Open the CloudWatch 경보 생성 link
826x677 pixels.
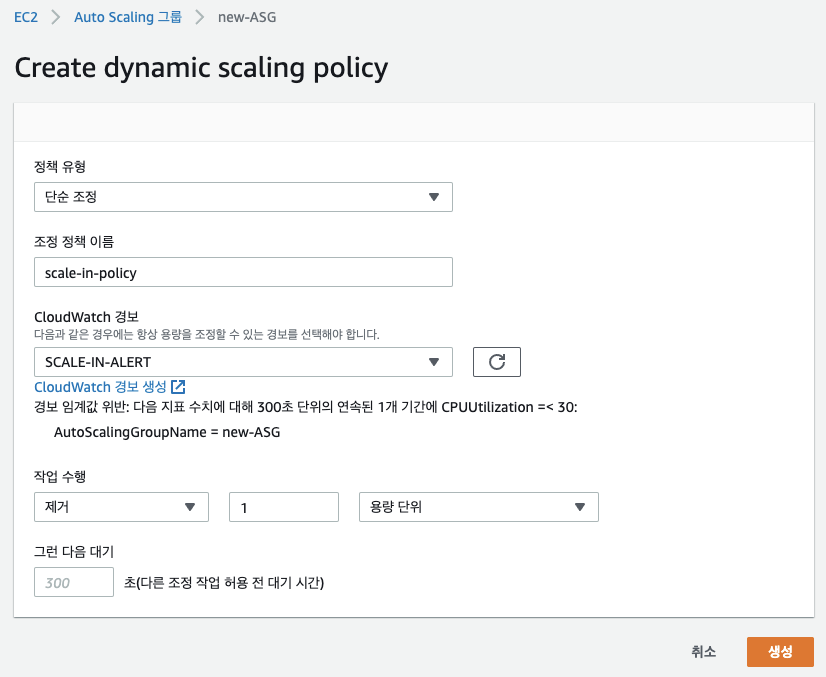click(100, 387)
